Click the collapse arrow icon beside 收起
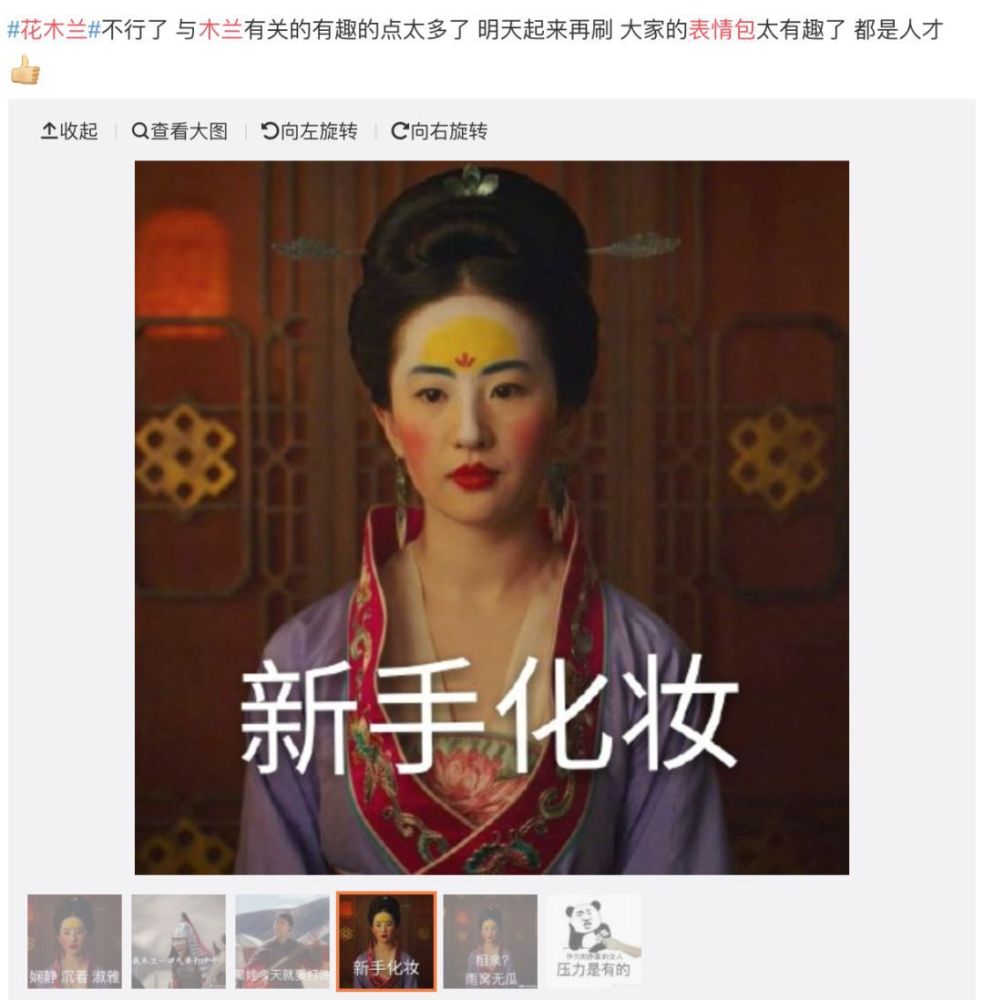This screenshot has width=984, height=1000. 49,131
